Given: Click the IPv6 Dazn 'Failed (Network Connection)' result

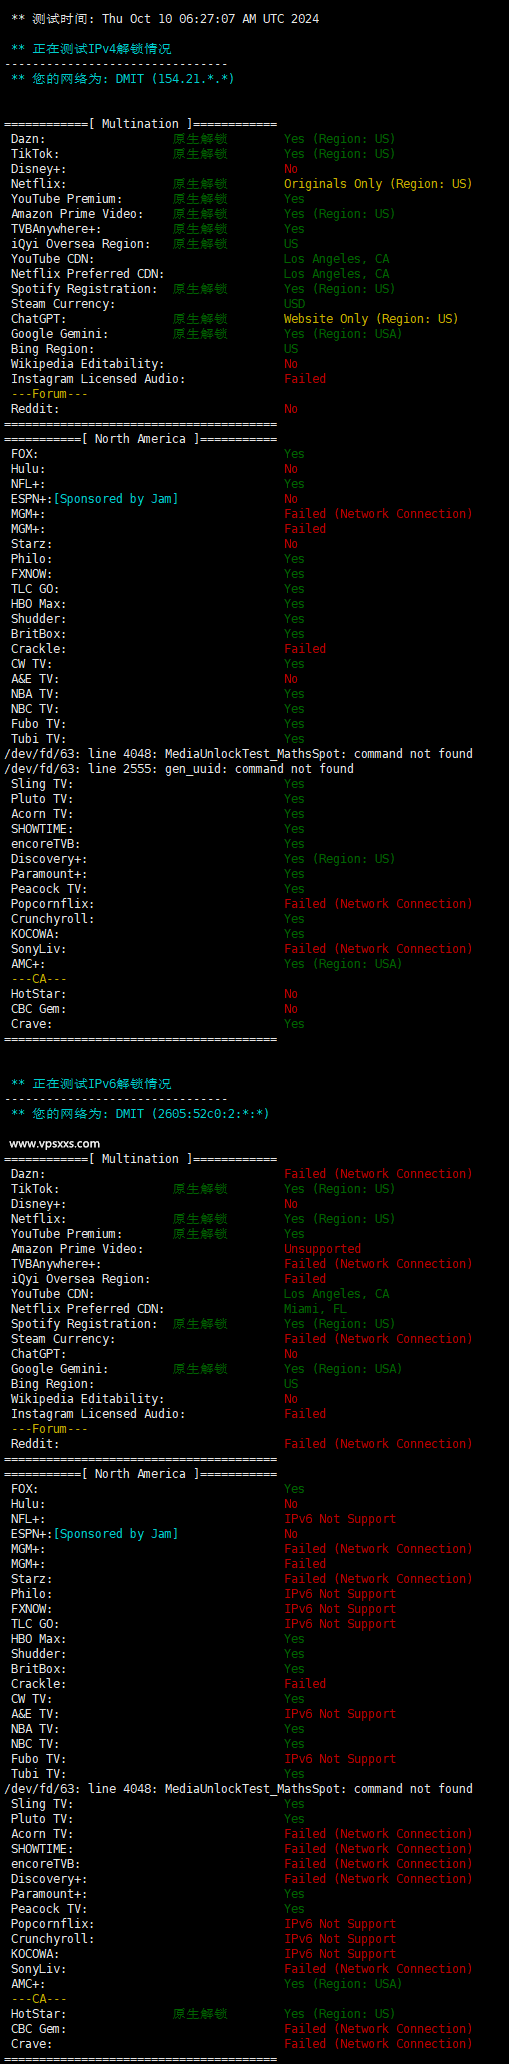Looking at the screenshot, I should 378,1174.
